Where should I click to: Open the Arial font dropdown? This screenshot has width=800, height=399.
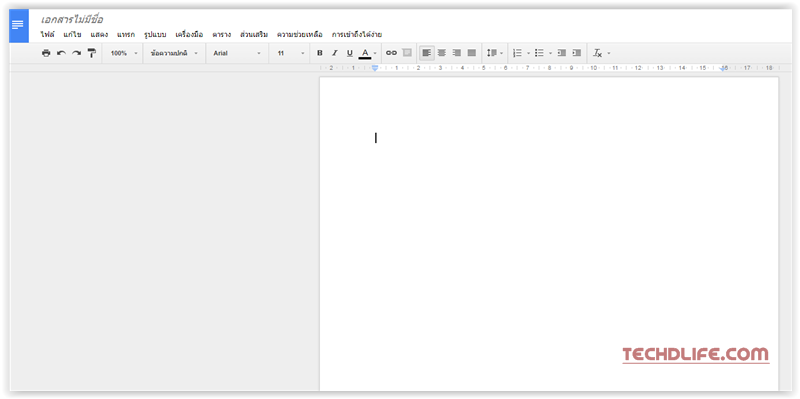click(237, 53)
